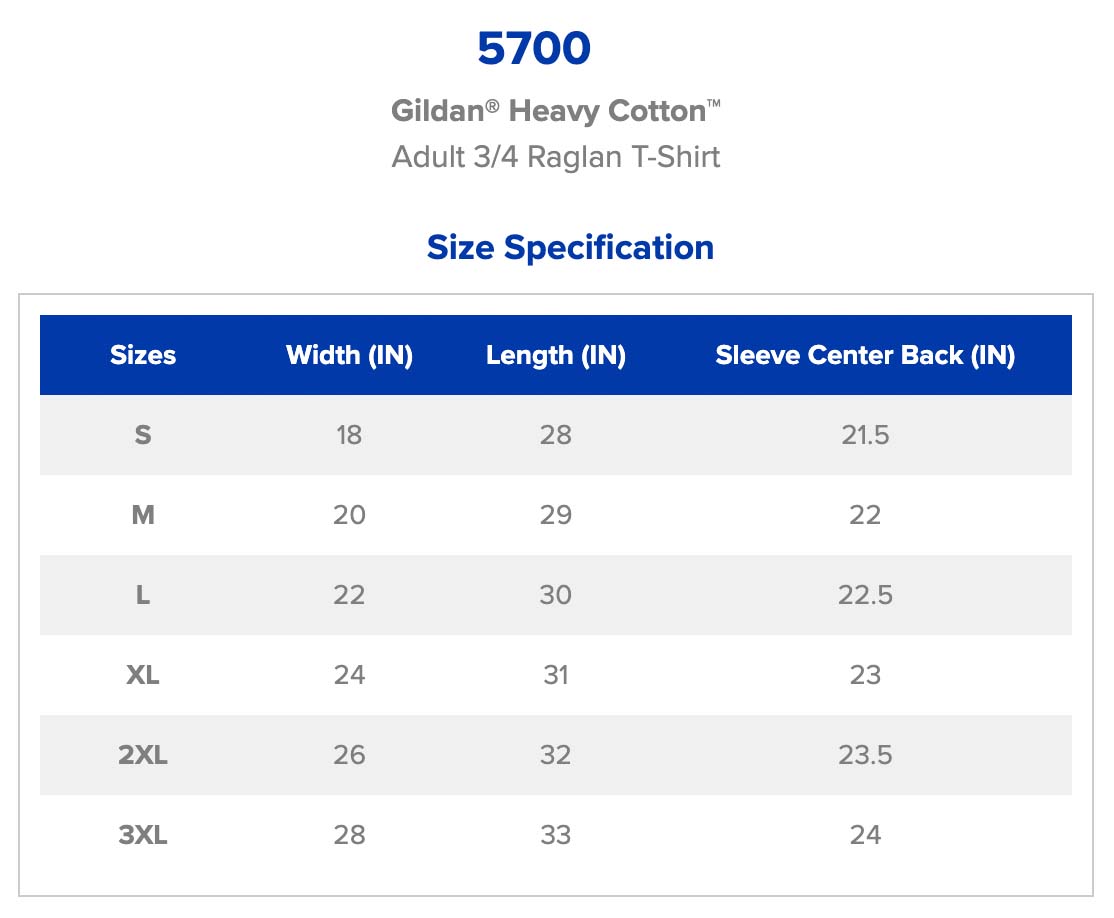The image size is (1114, 918).
Task: Click the 3XL size row label
Action: [x=143, y=835]
